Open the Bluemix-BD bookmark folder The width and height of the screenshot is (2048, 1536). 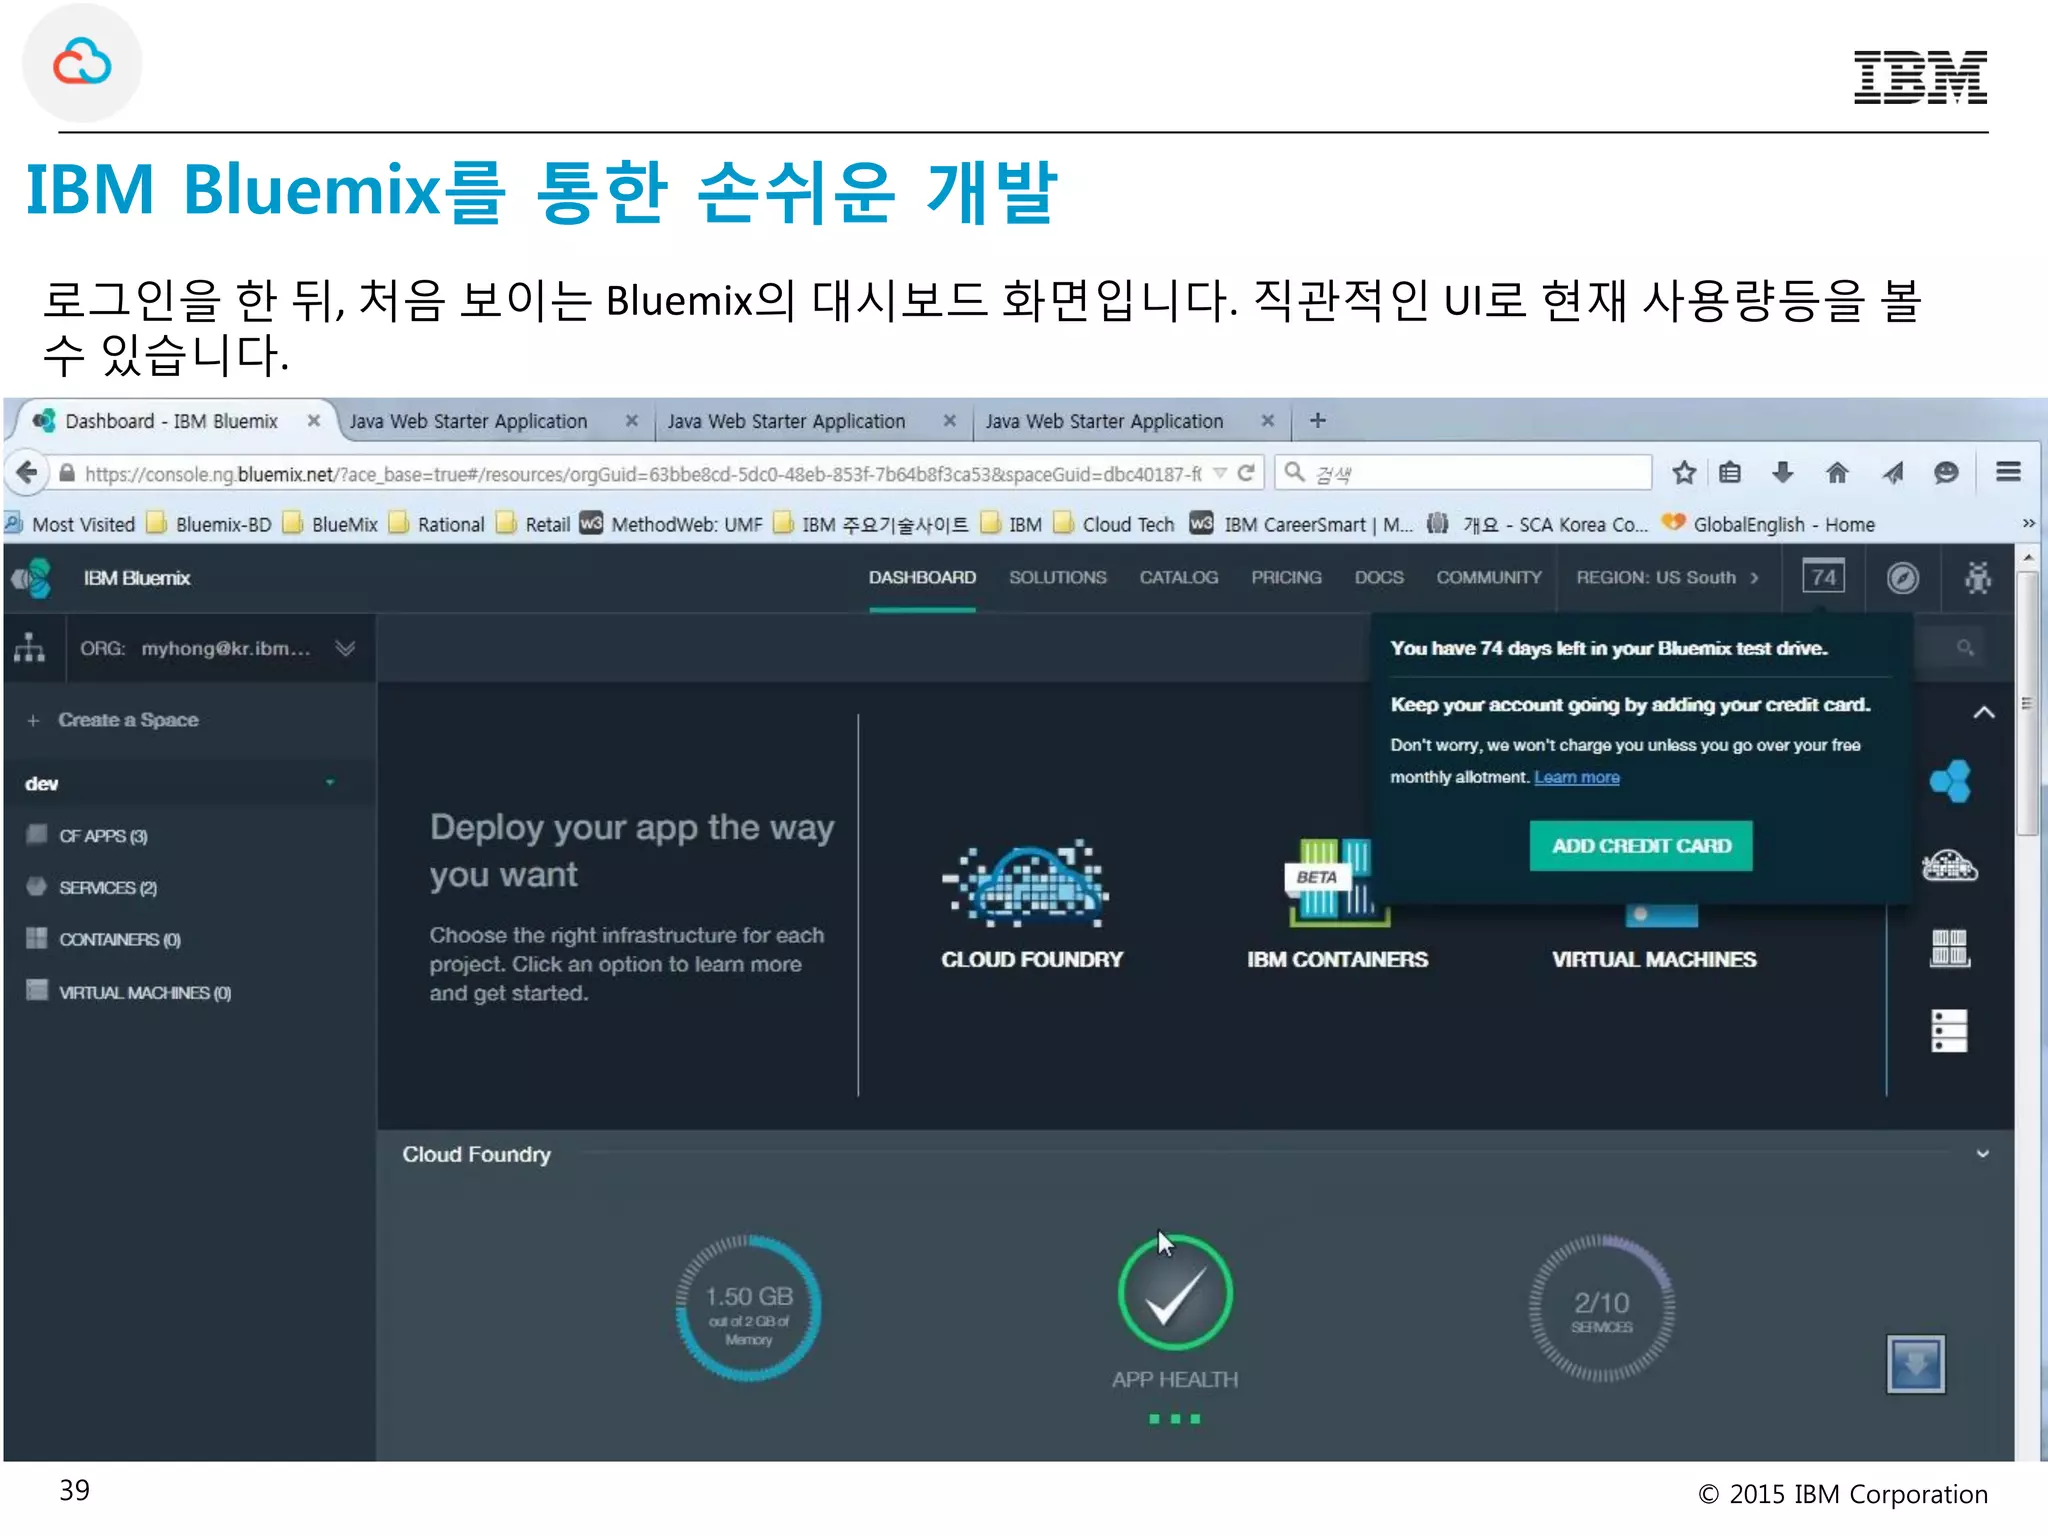coord(210,524)
